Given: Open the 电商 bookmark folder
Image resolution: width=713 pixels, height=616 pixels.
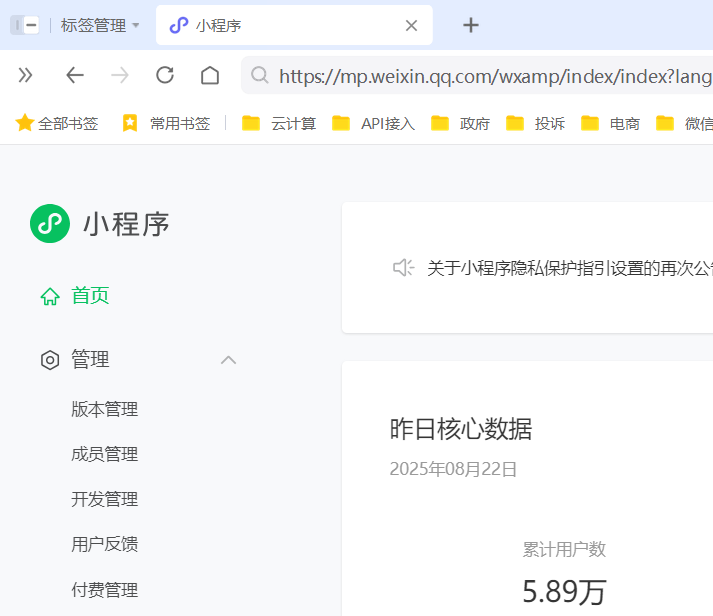Looking at the screenshot, I should coord(610,123).
